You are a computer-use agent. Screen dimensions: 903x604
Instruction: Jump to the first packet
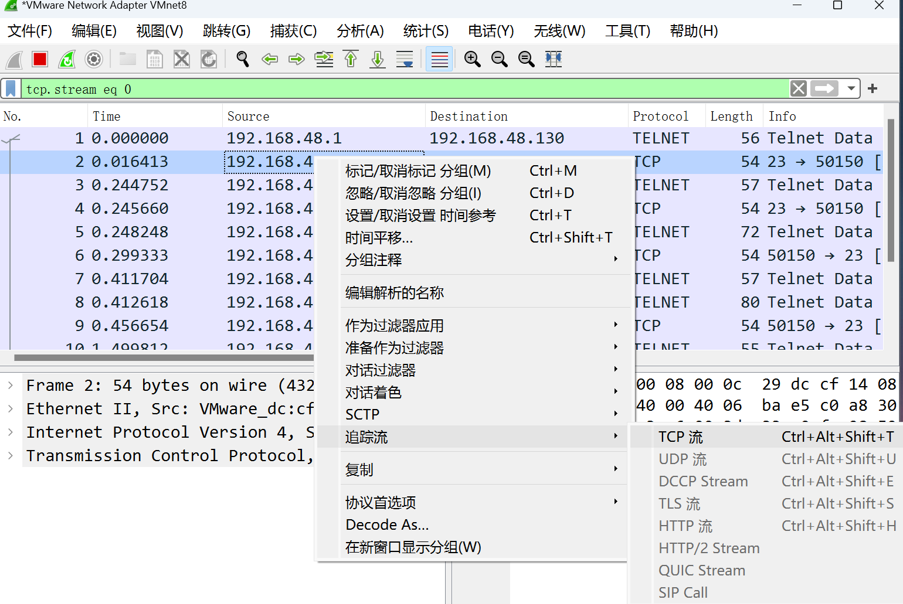pyautogui.click(x=351, y=59)
